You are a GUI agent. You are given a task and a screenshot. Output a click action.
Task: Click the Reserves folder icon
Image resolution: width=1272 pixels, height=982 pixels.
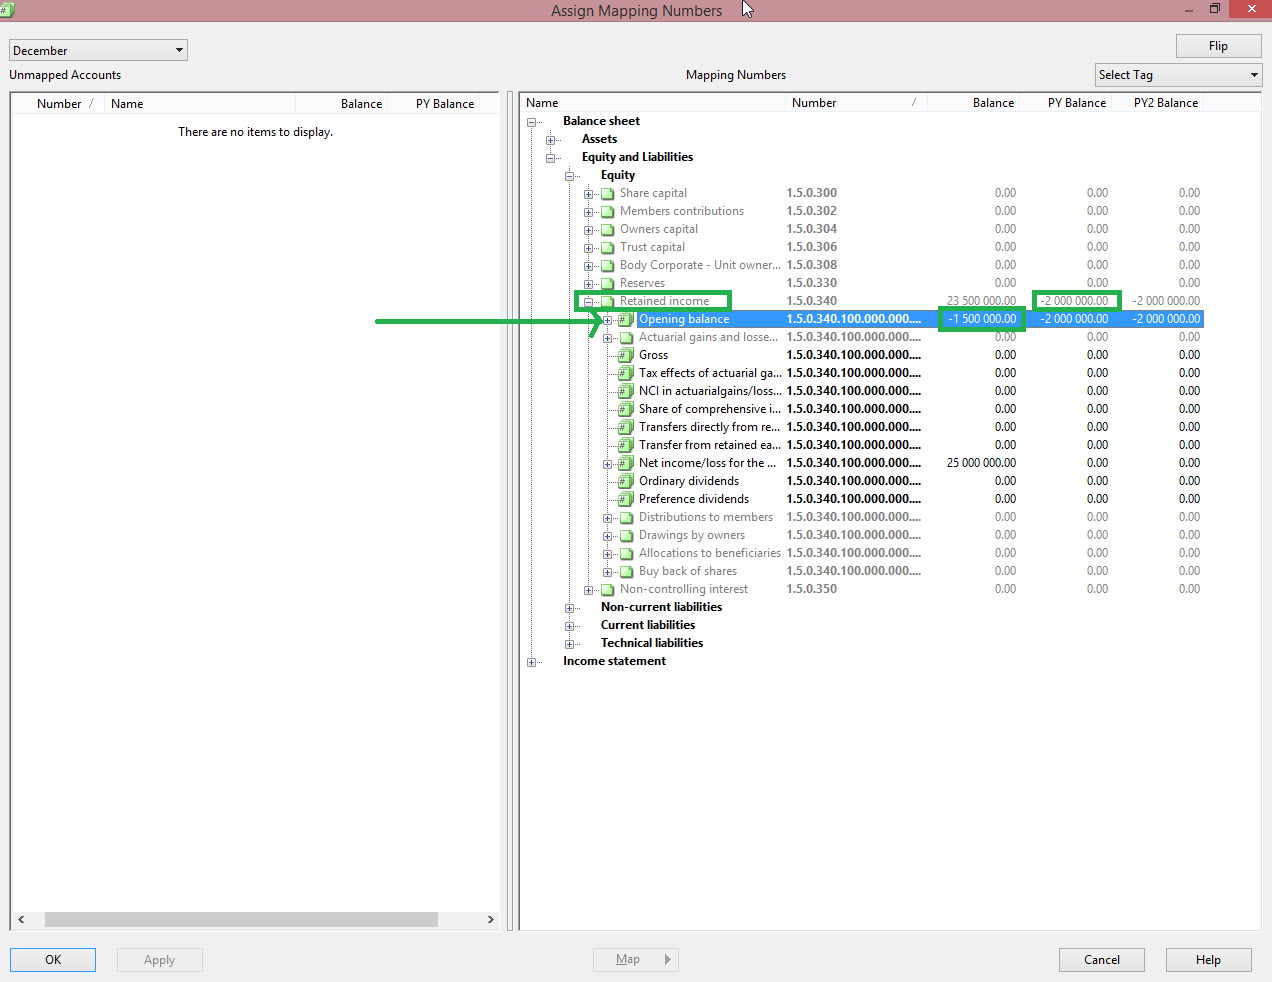pyautogui.click(x=607, y=283)
